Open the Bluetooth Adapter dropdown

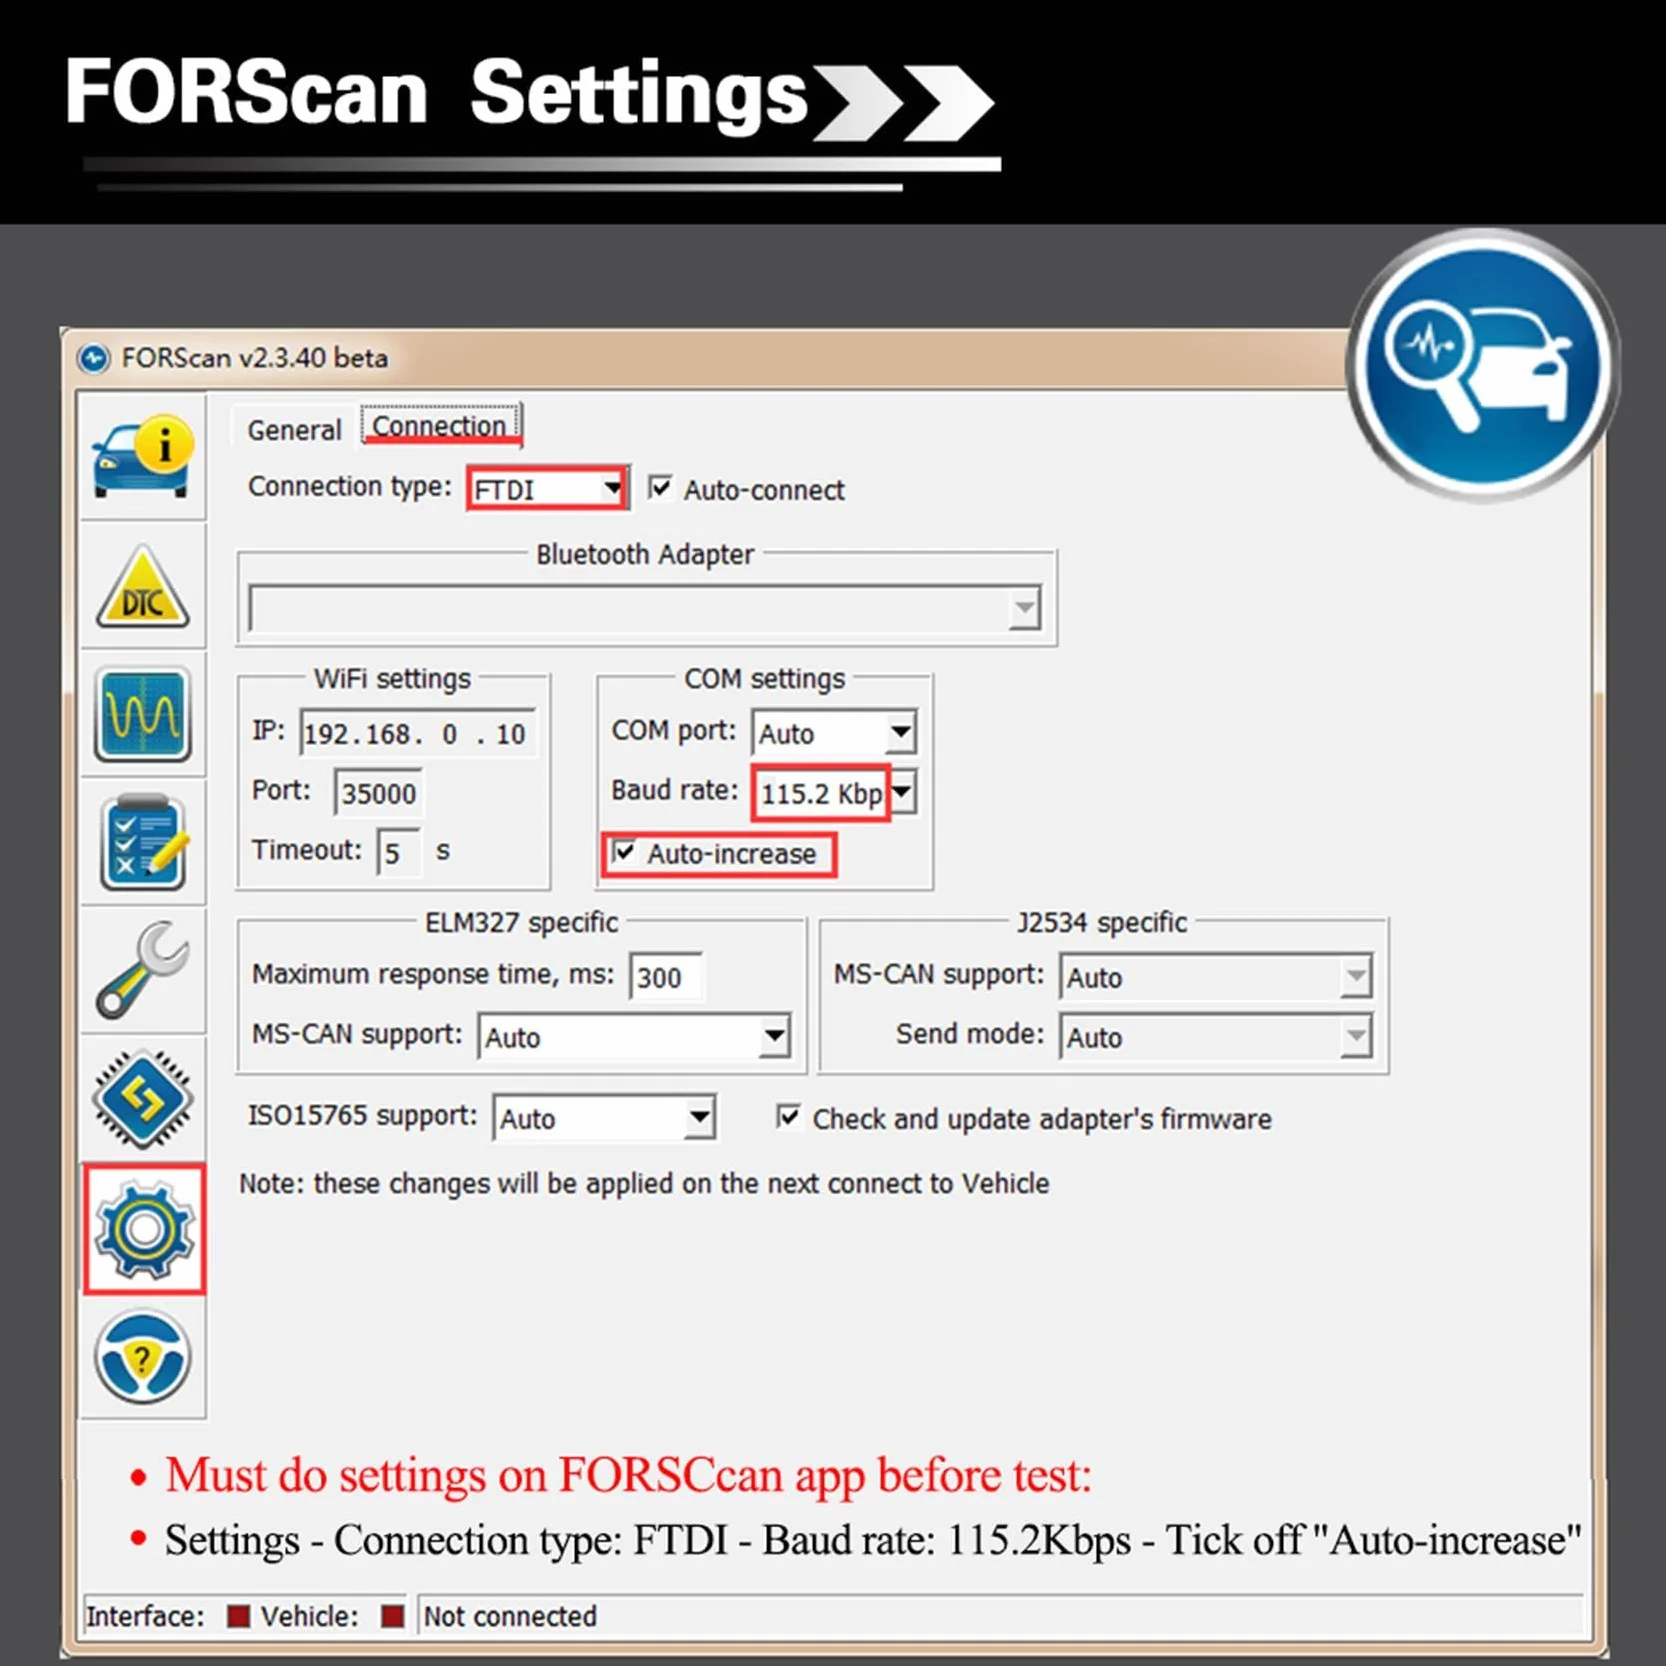click(x=645, y=608)
